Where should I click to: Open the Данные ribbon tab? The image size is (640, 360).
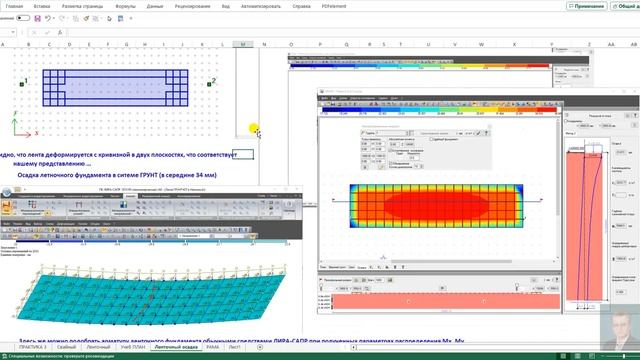pyautogui.click(x=155, y=6)
